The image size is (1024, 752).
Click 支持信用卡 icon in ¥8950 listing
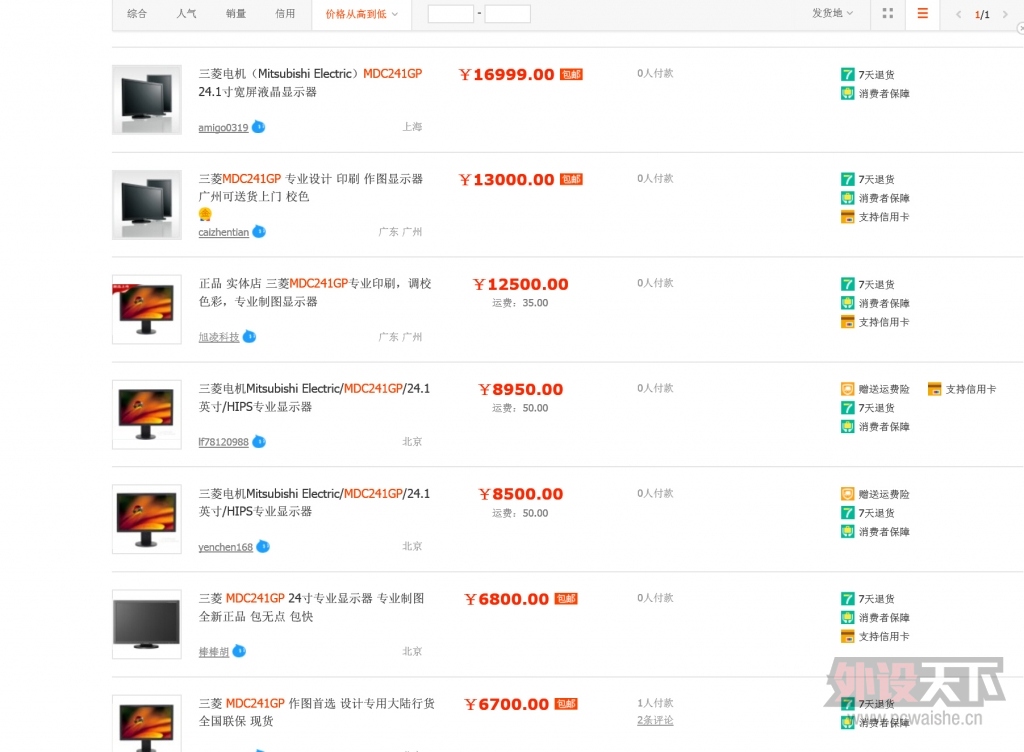pyautogui.click(x=935, y=389)
